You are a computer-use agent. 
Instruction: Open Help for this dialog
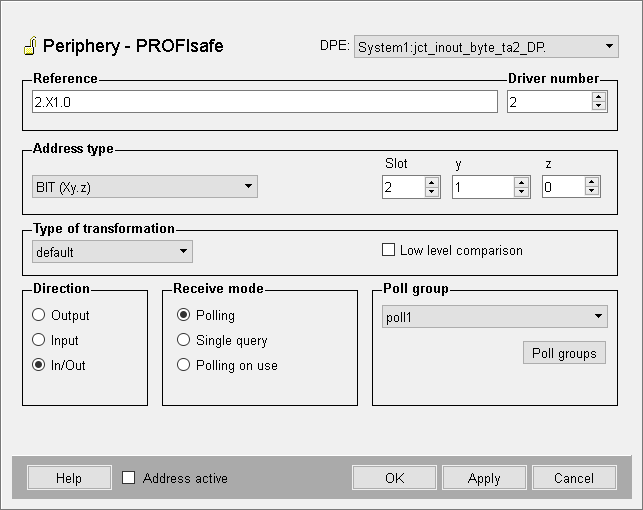pyautogui.click(x=69, y=478)
